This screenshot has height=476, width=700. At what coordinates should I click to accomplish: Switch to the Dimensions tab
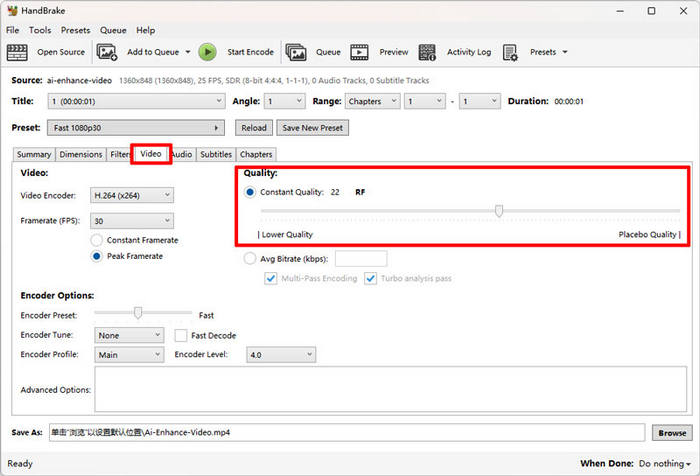(81, 154)
